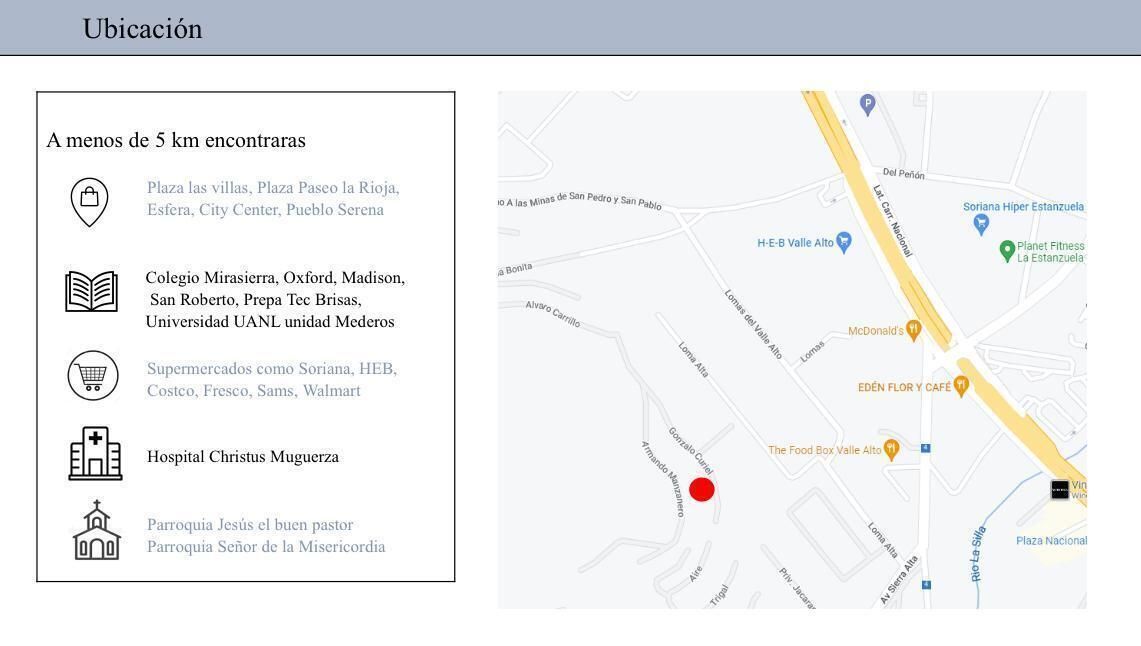Click the open book schools icon
This screenshot has width=1141, height=646.
(92, 291)
